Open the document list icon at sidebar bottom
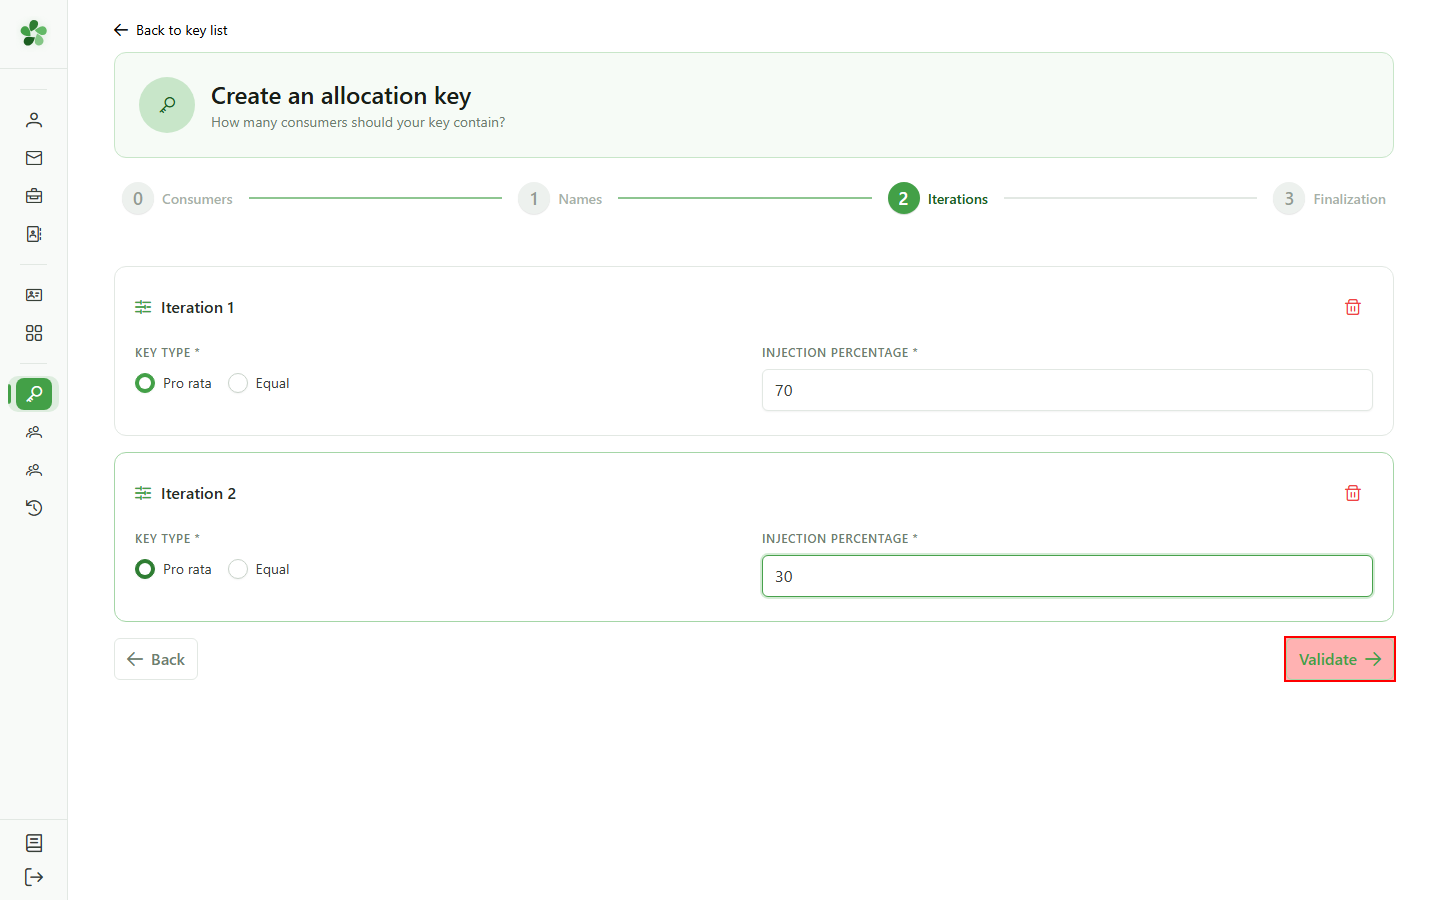The image size is (1440, 900). [x=34, y=843]
